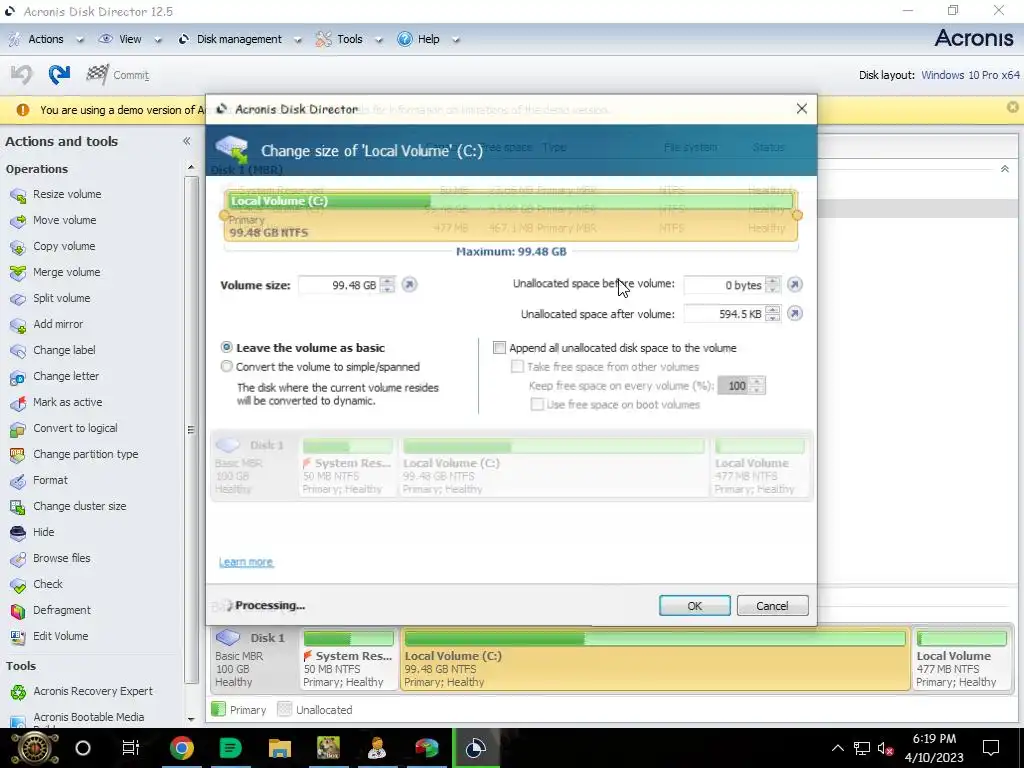Screen dimensions: 1024x768
Task: Click the left resize handle of volume bar
Action: tap(224, 215)
